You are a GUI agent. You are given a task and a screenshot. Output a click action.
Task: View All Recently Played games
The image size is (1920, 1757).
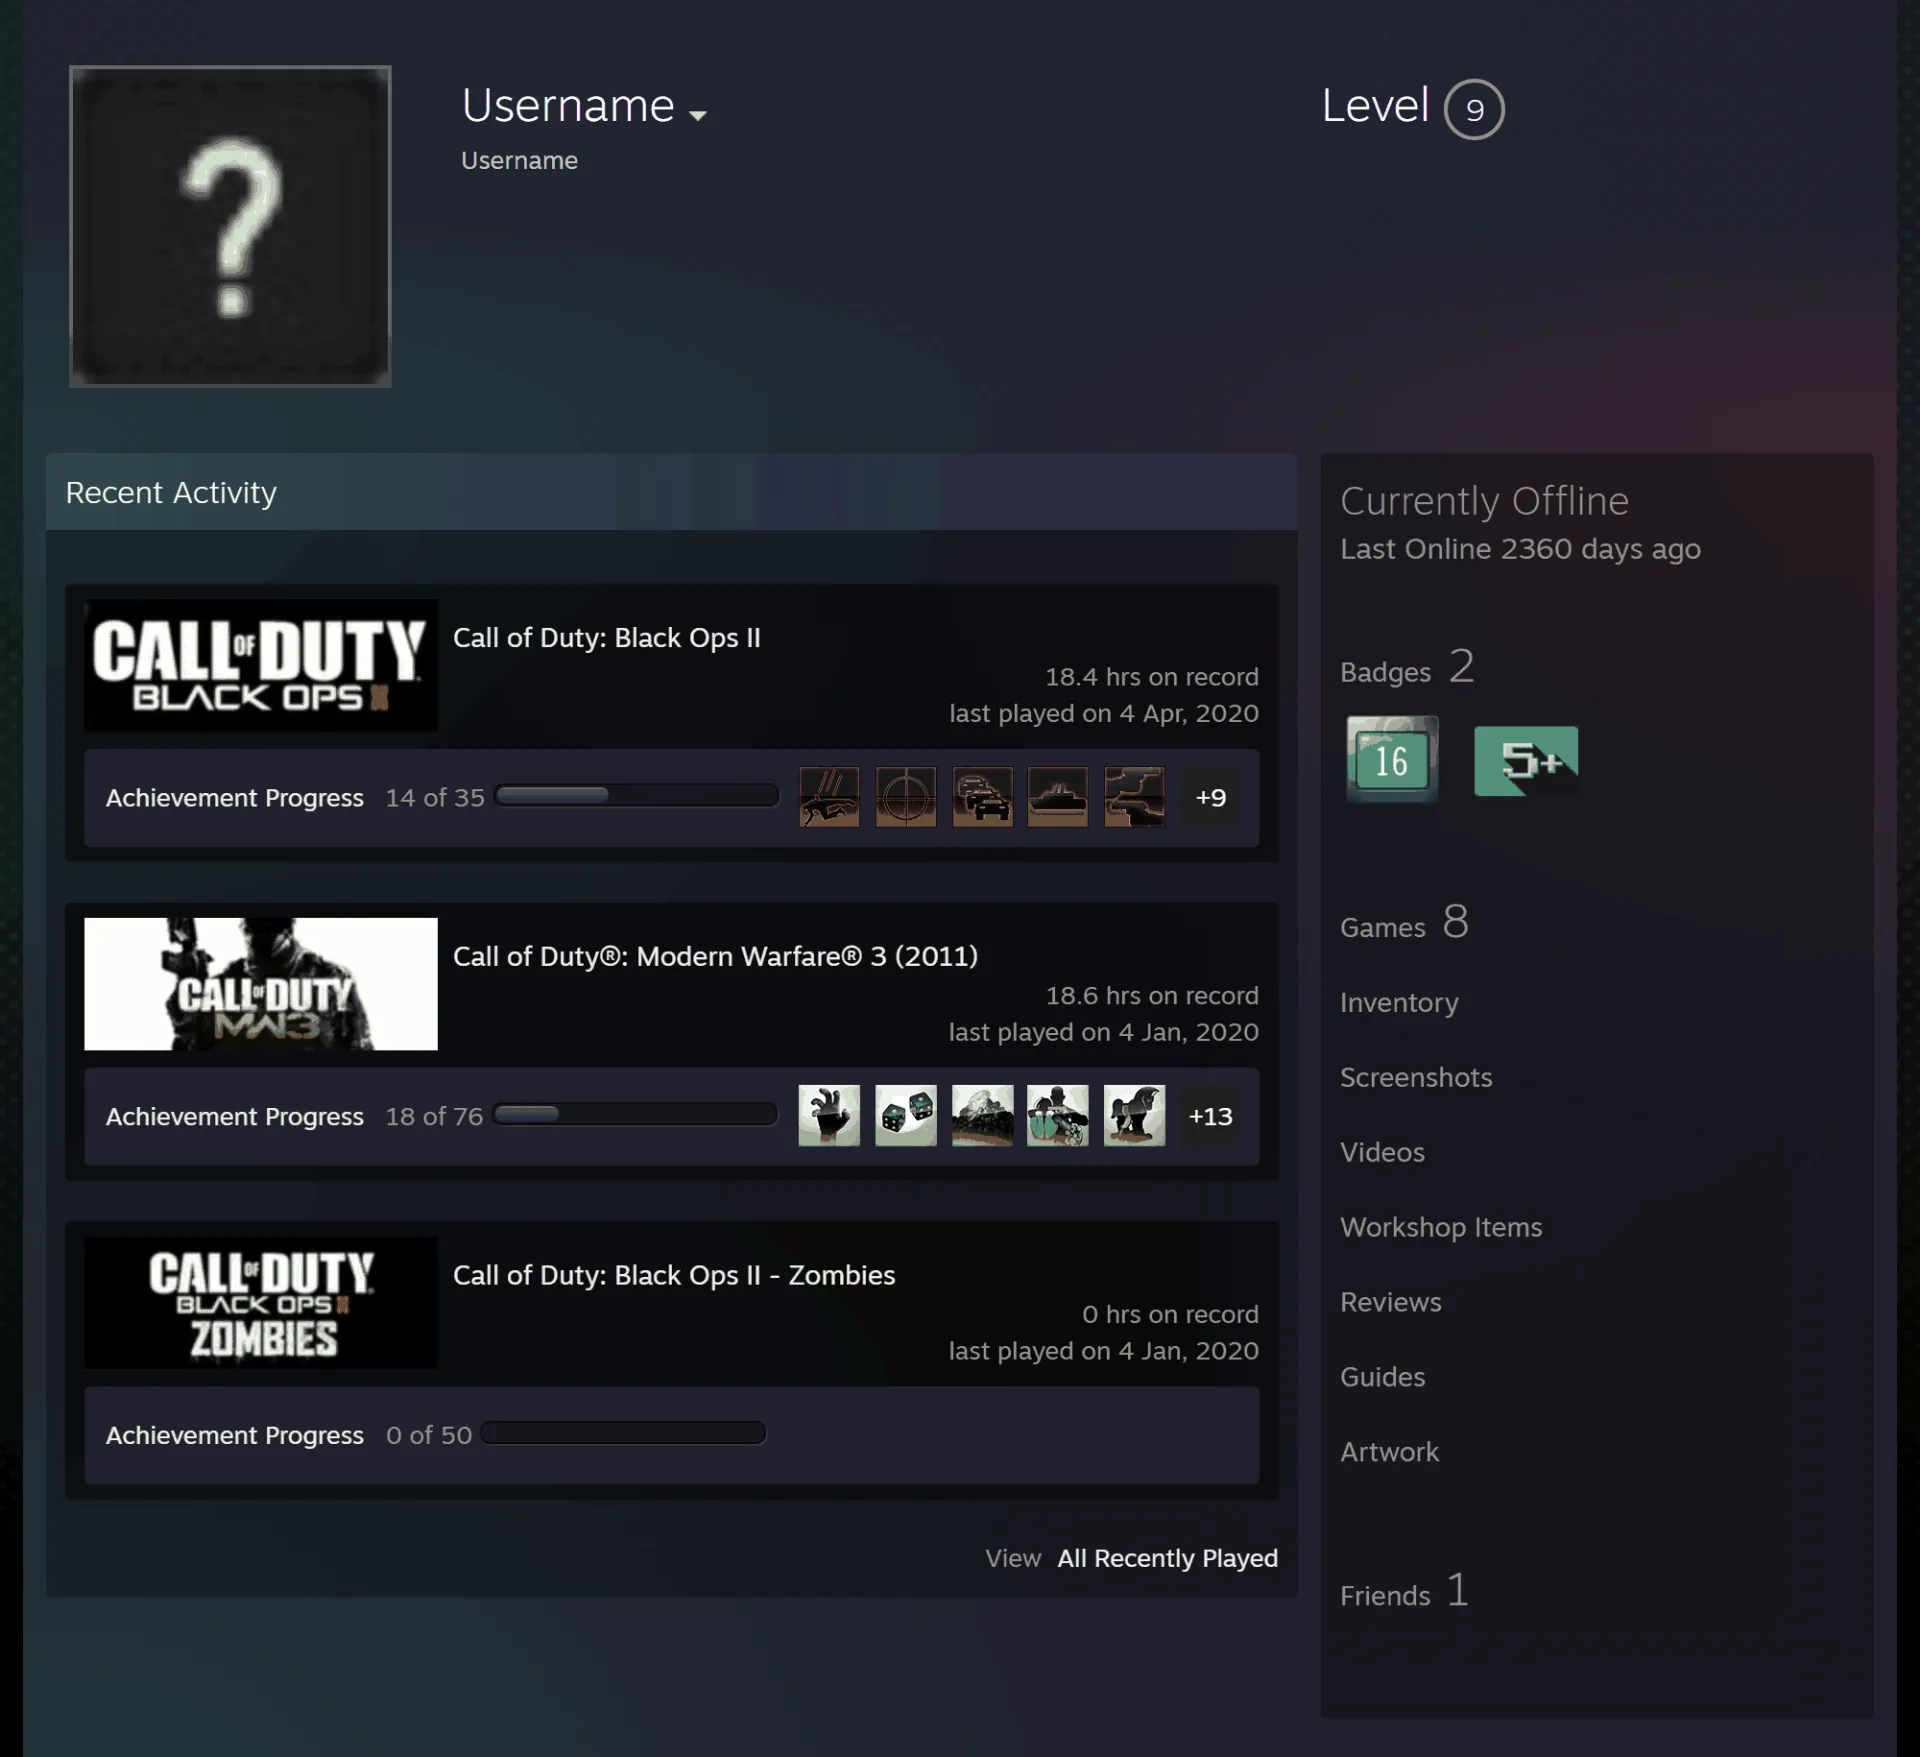[x=1167, y=1558]
